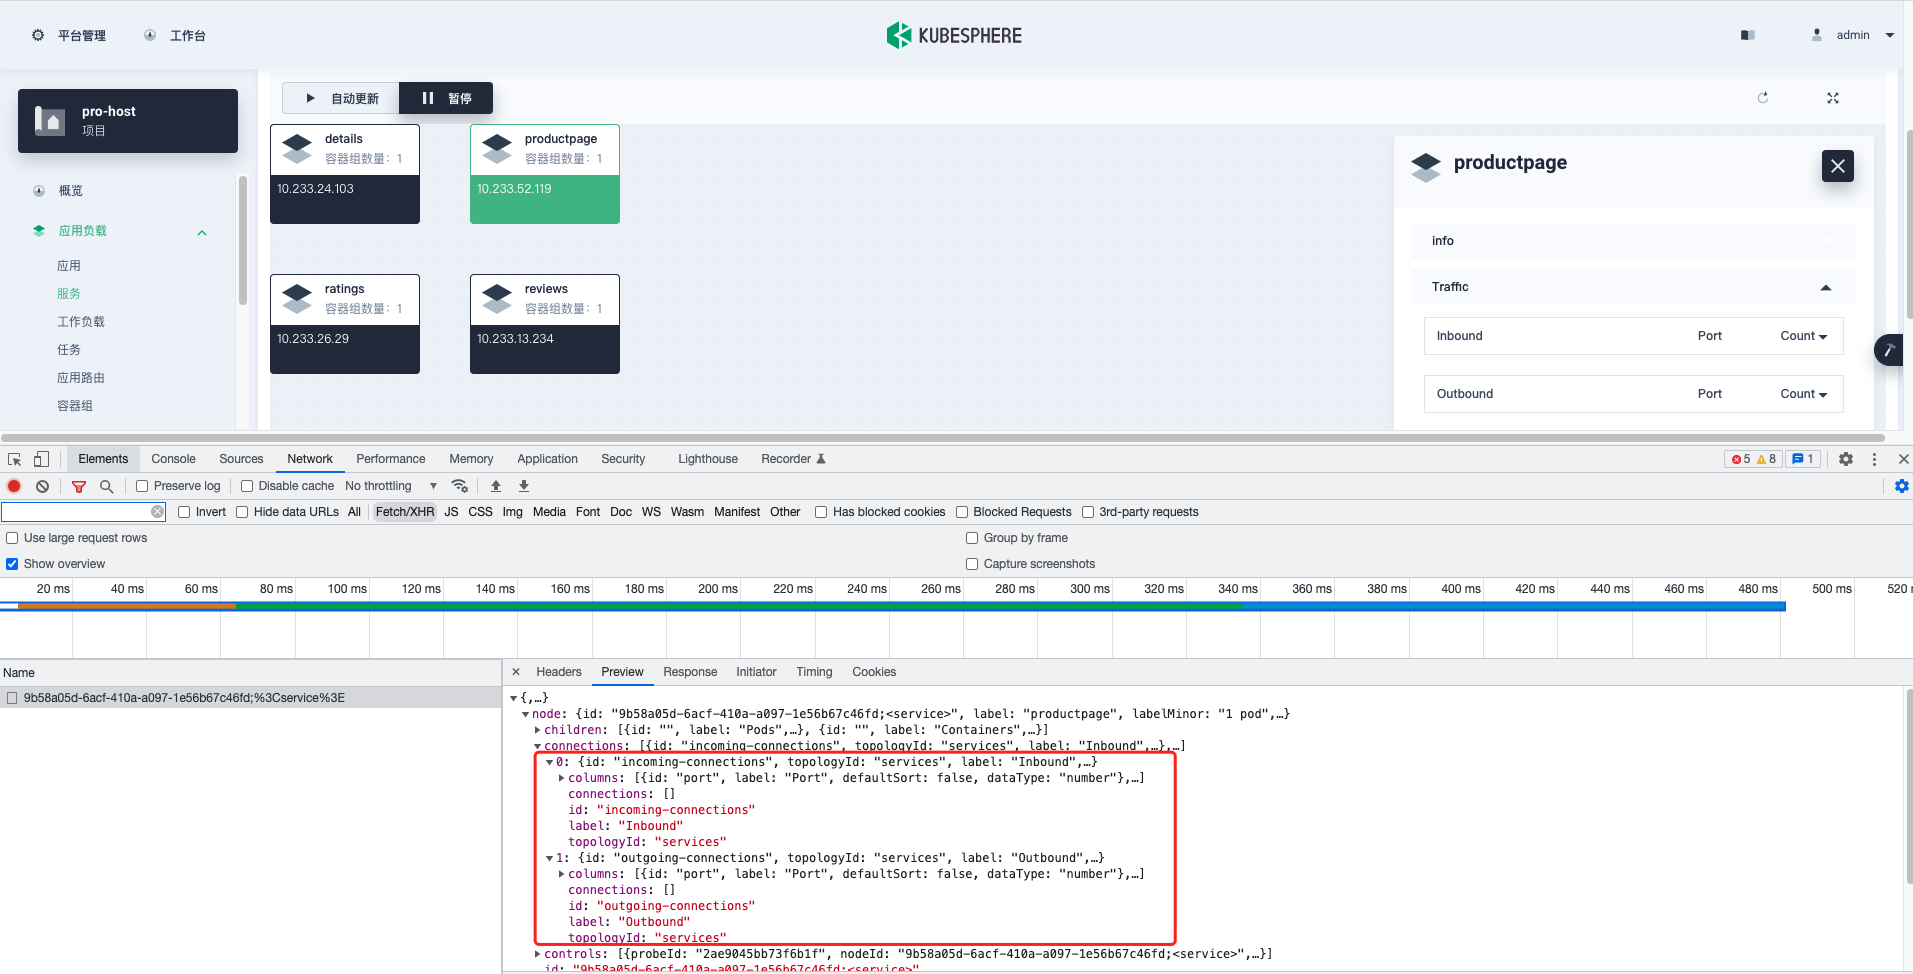
Task: Toggle the network filter funnel icon
Action: pos(79,486)
